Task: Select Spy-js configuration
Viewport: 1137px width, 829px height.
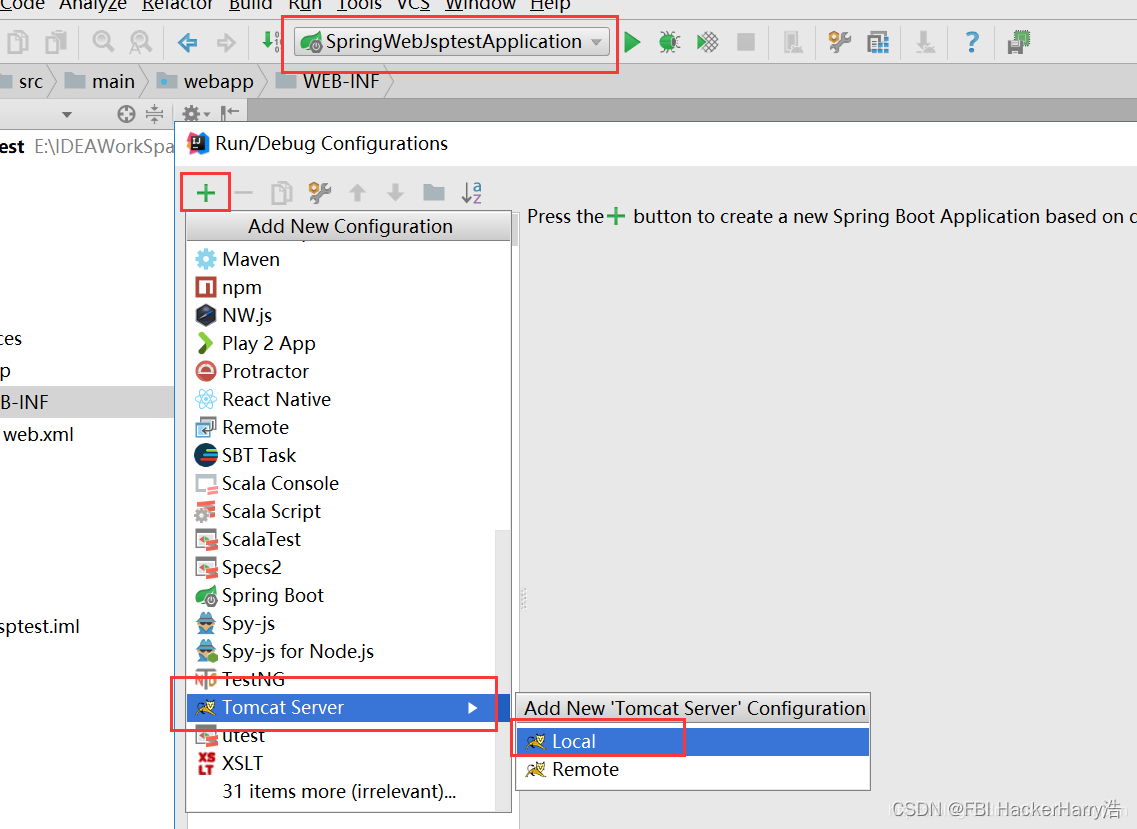Action: click(342, 624)
